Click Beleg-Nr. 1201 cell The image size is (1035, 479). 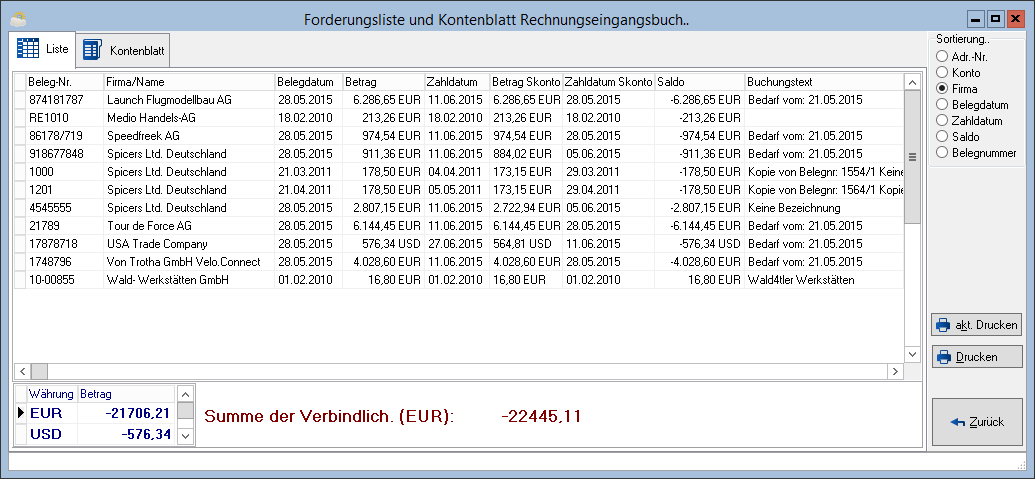pos(65,189)
